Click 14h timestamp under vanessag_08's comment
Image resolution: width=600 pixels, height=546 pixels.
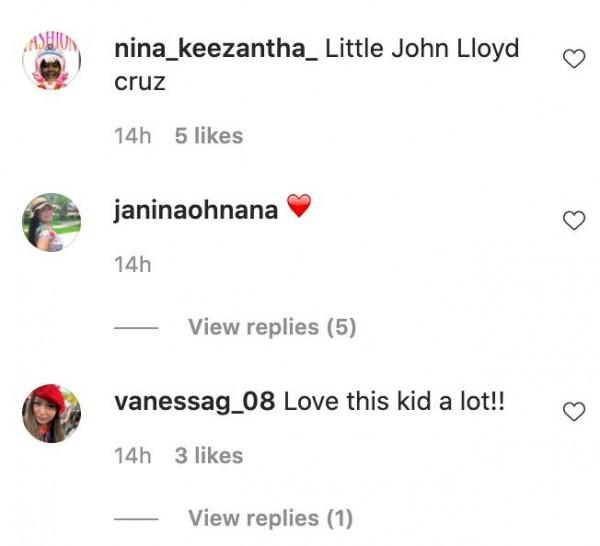(133, 456)
